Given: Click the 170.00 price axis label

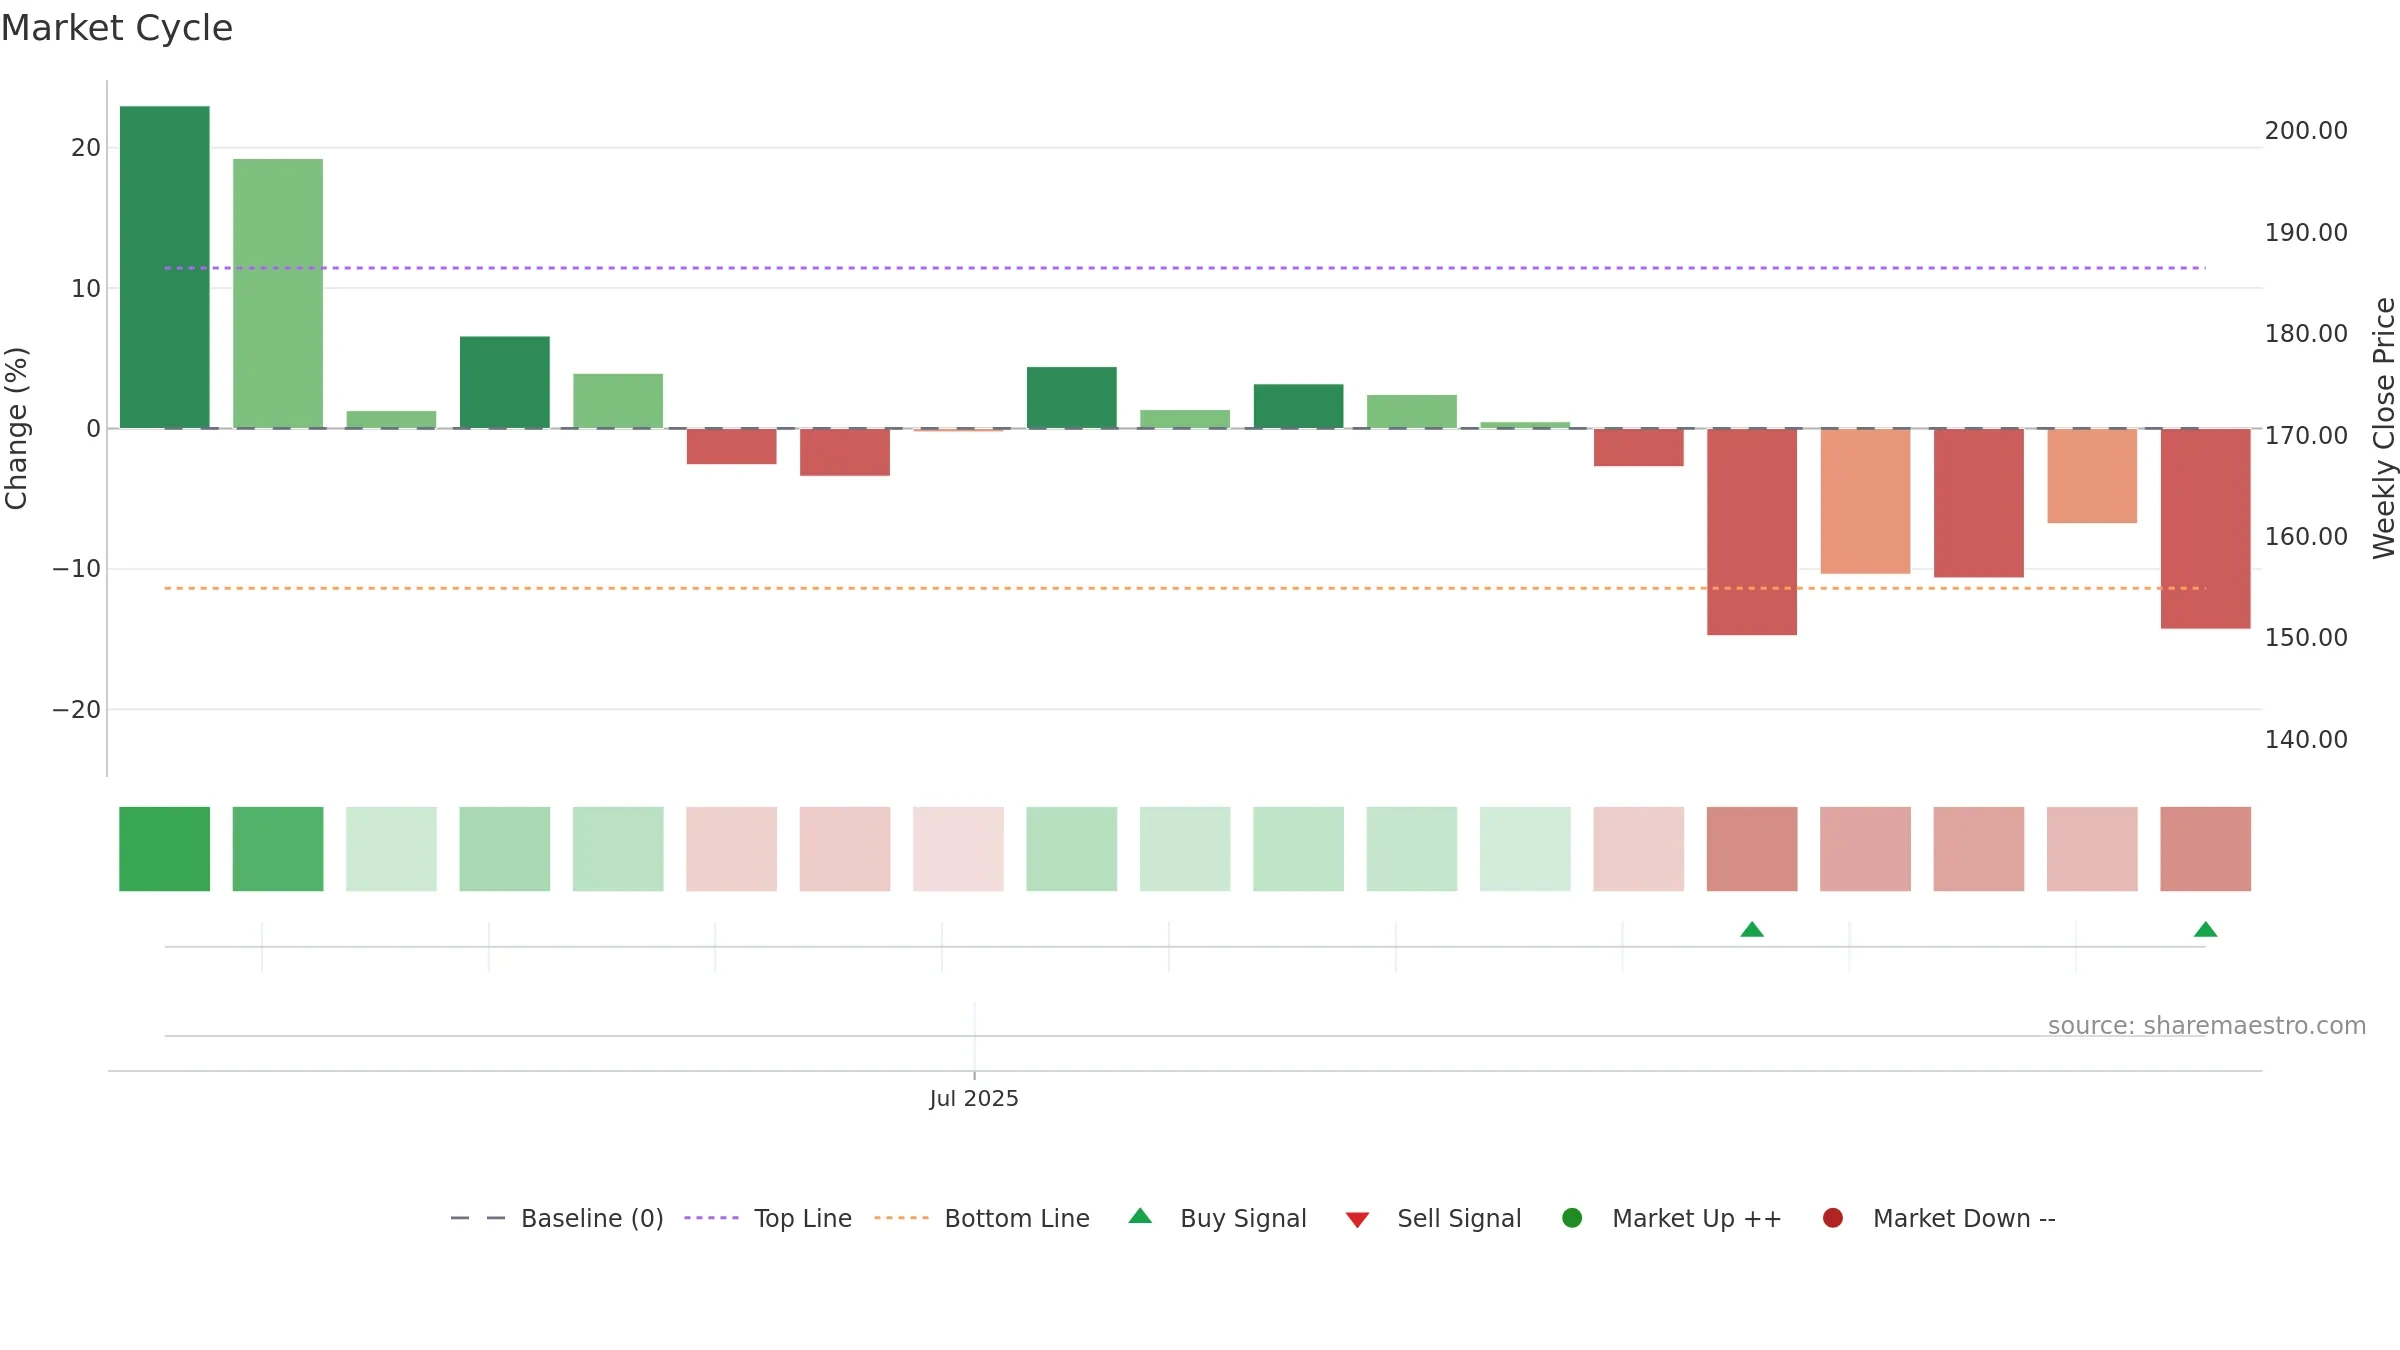Looking at the screenshot, I should point(2306,436).
